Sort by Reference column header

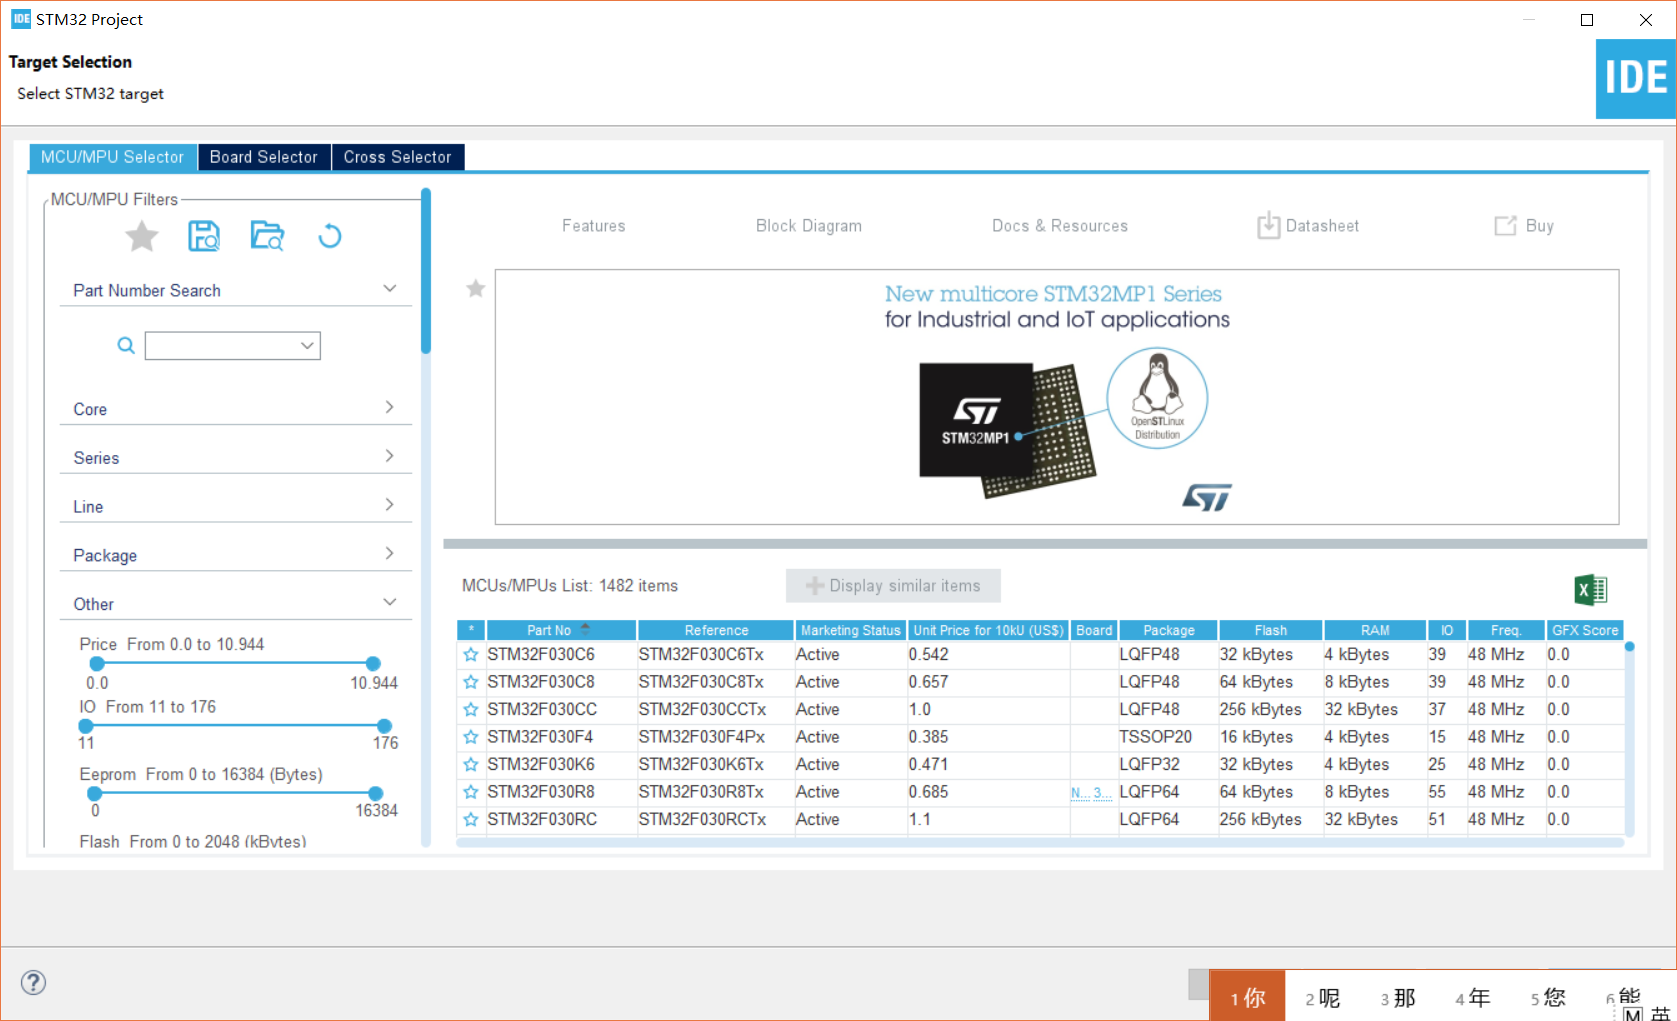pos(716,630)
